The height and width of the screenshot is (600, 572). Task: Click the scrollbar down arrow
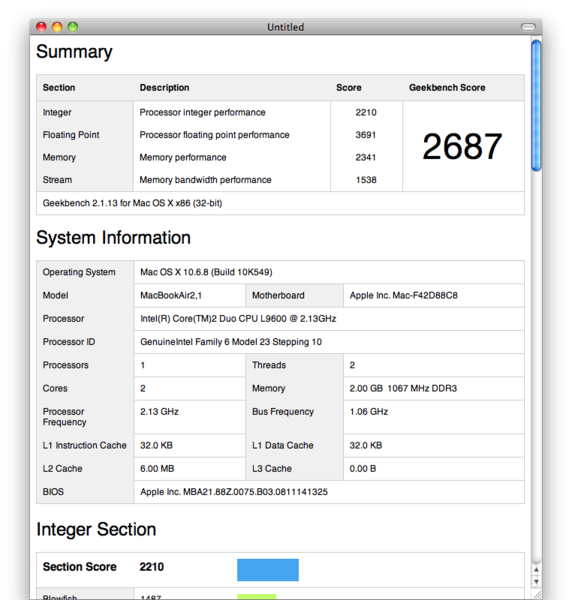click(x=536, y=582)
